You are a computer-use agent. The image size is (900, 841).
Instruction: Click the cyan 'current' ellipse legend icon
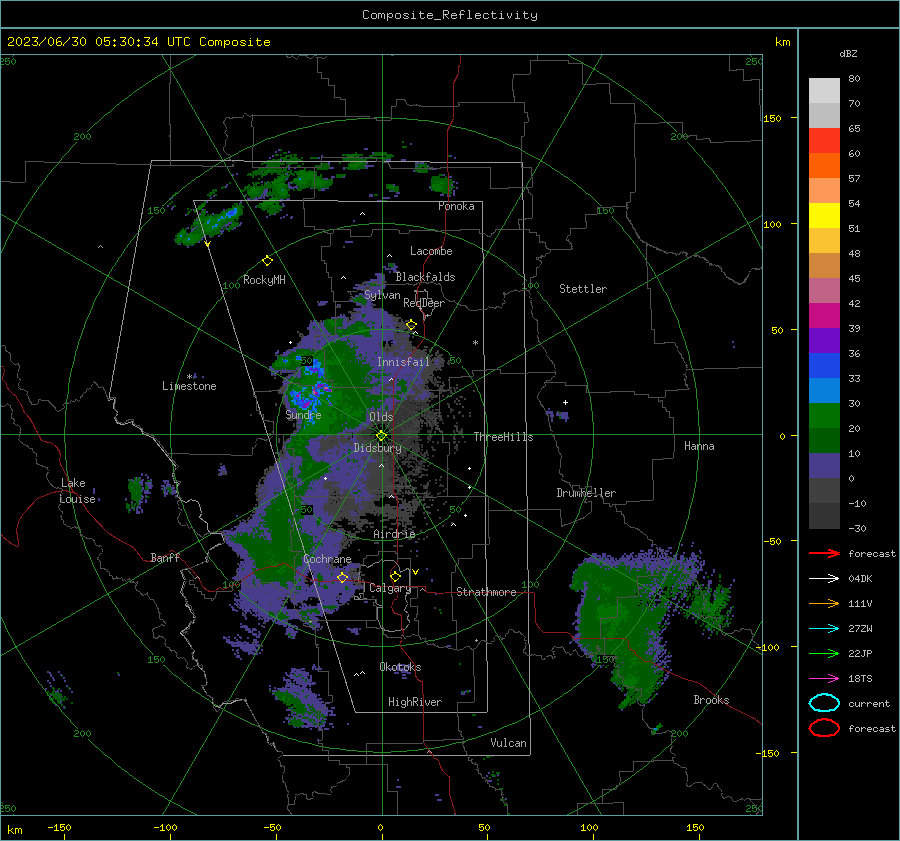pyautogui.click(x=824, y=703)
